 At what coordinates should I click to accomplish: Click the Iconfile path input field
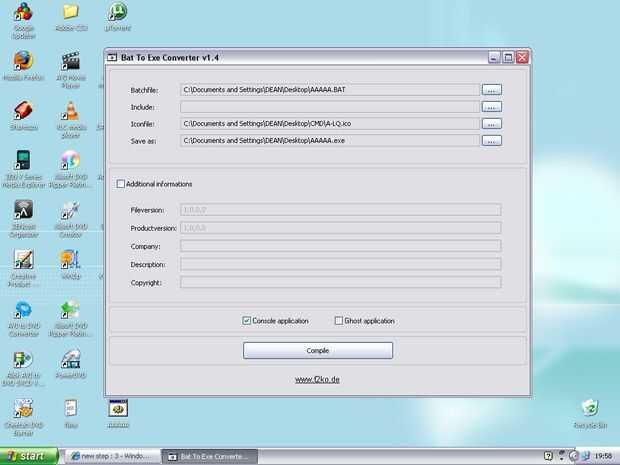pyautogui.click(x=330, y=124)
